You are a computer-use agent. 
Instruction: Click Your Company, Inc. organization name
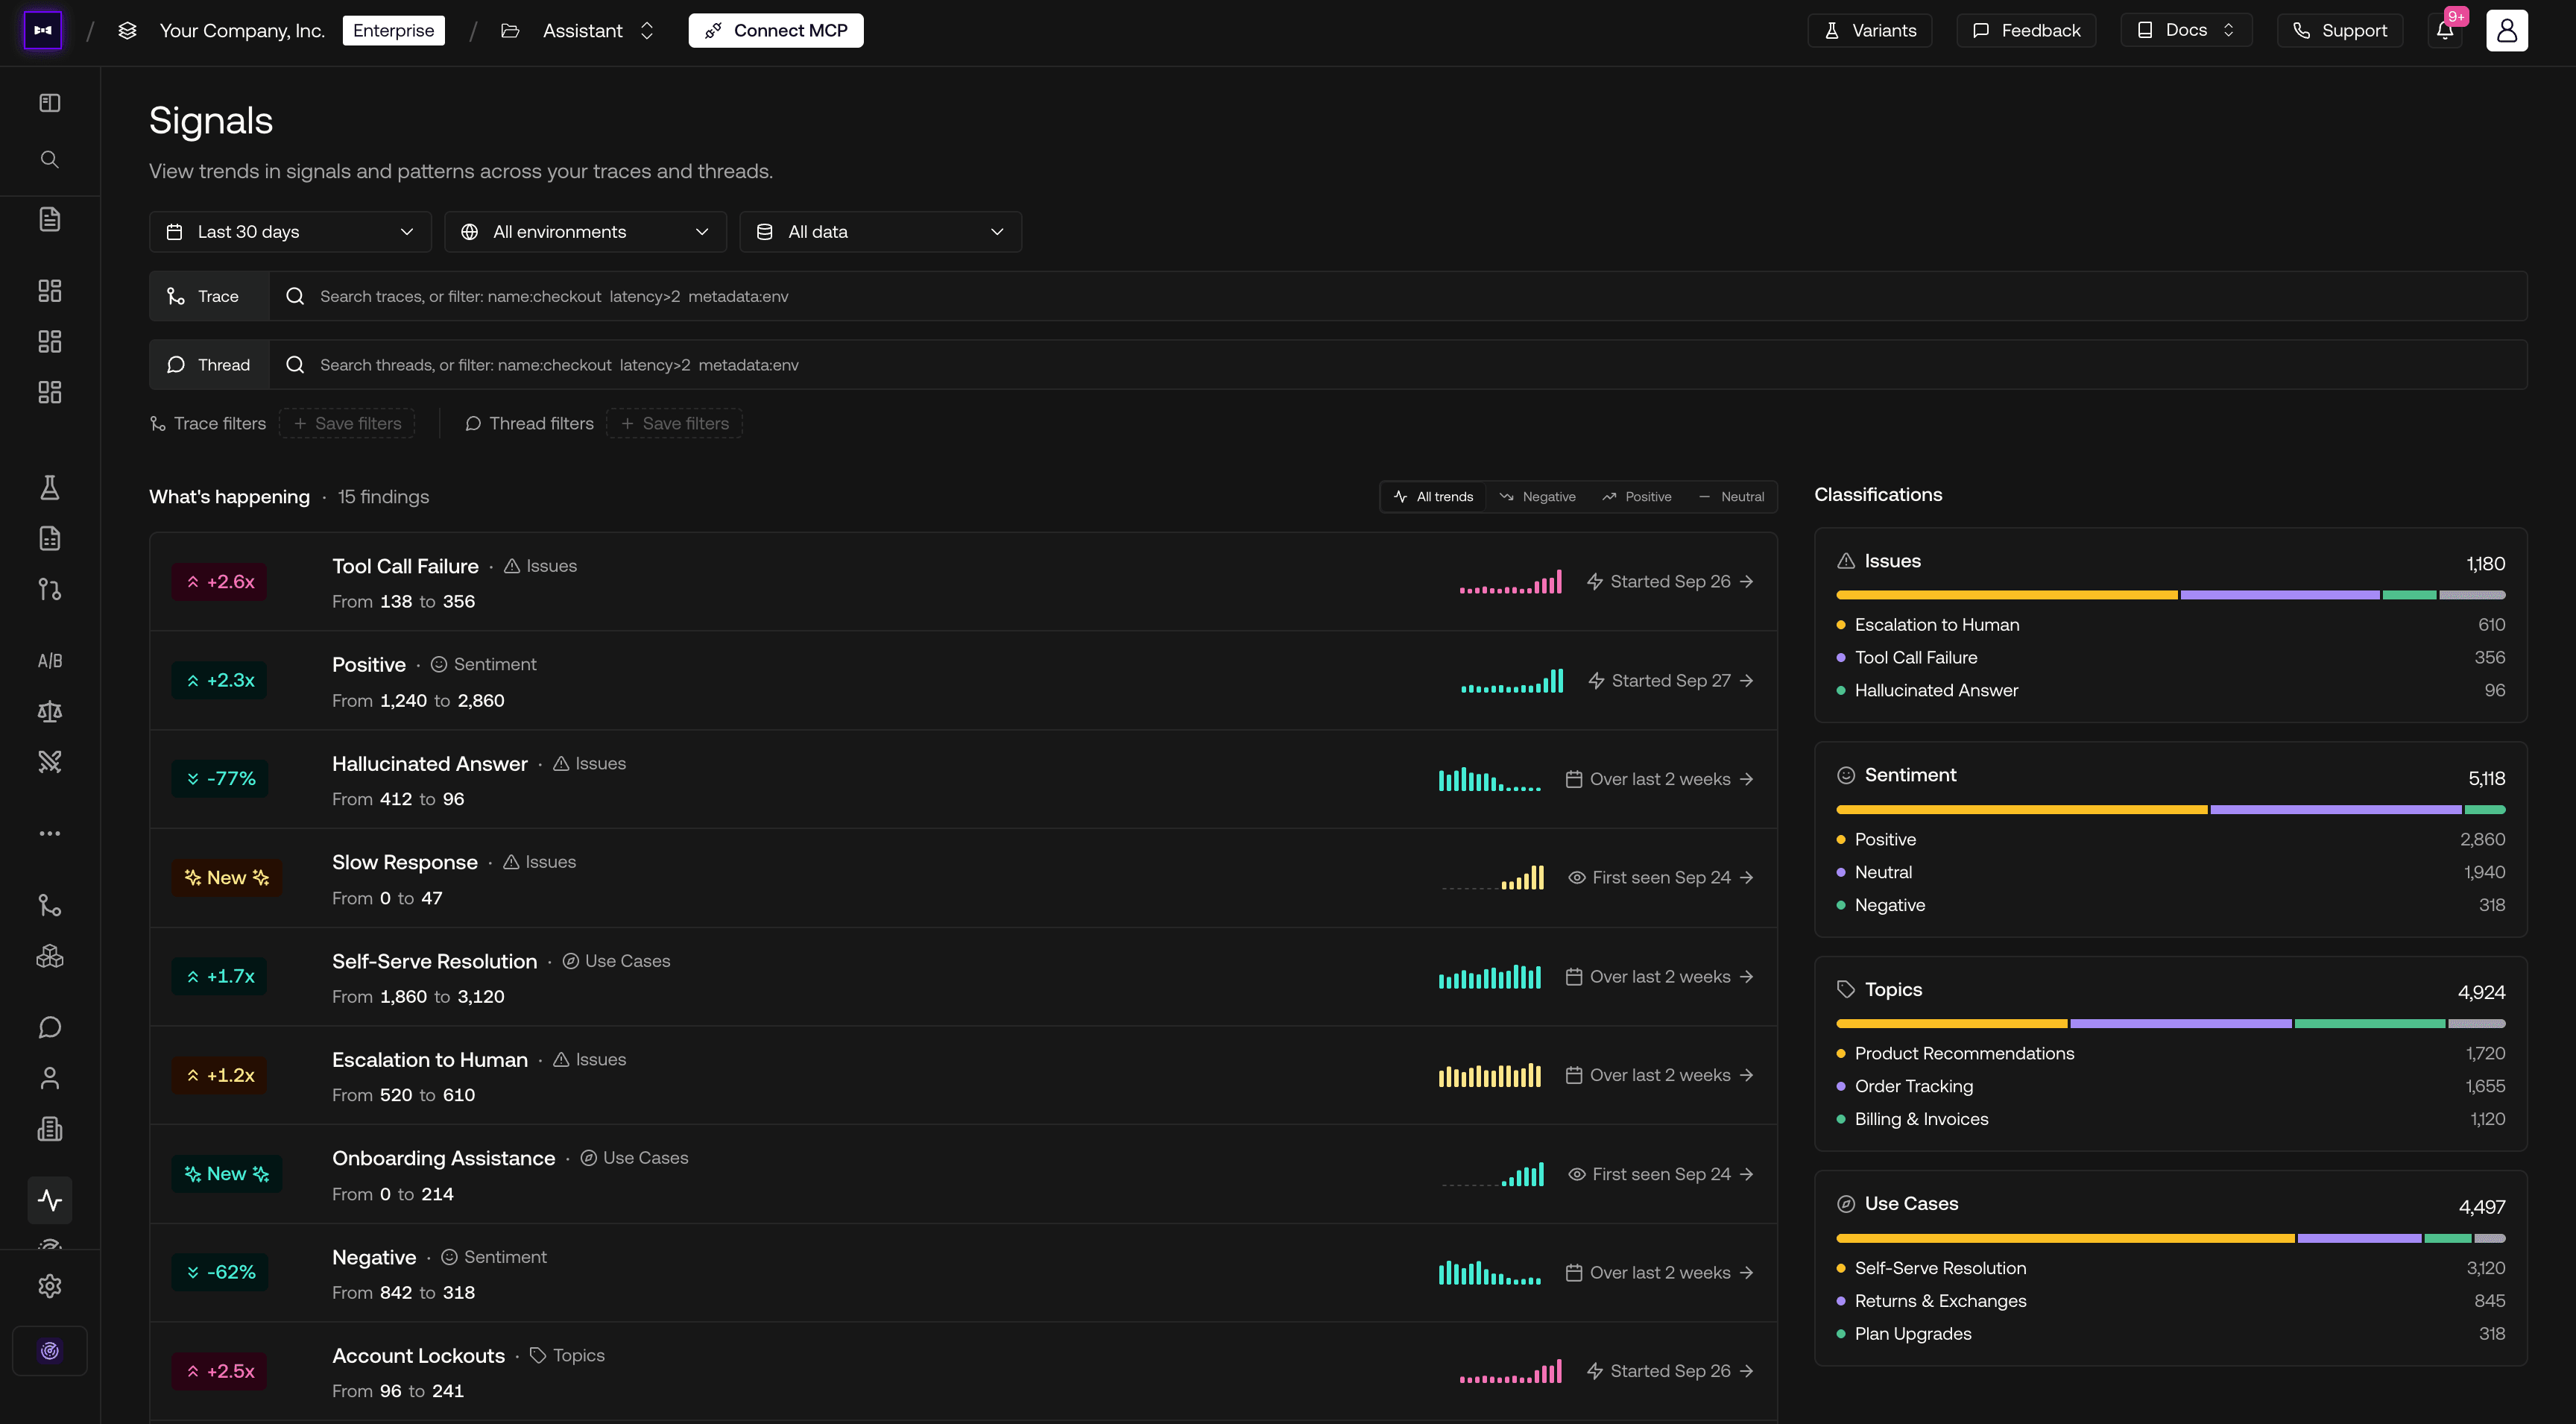pos(242,30)
